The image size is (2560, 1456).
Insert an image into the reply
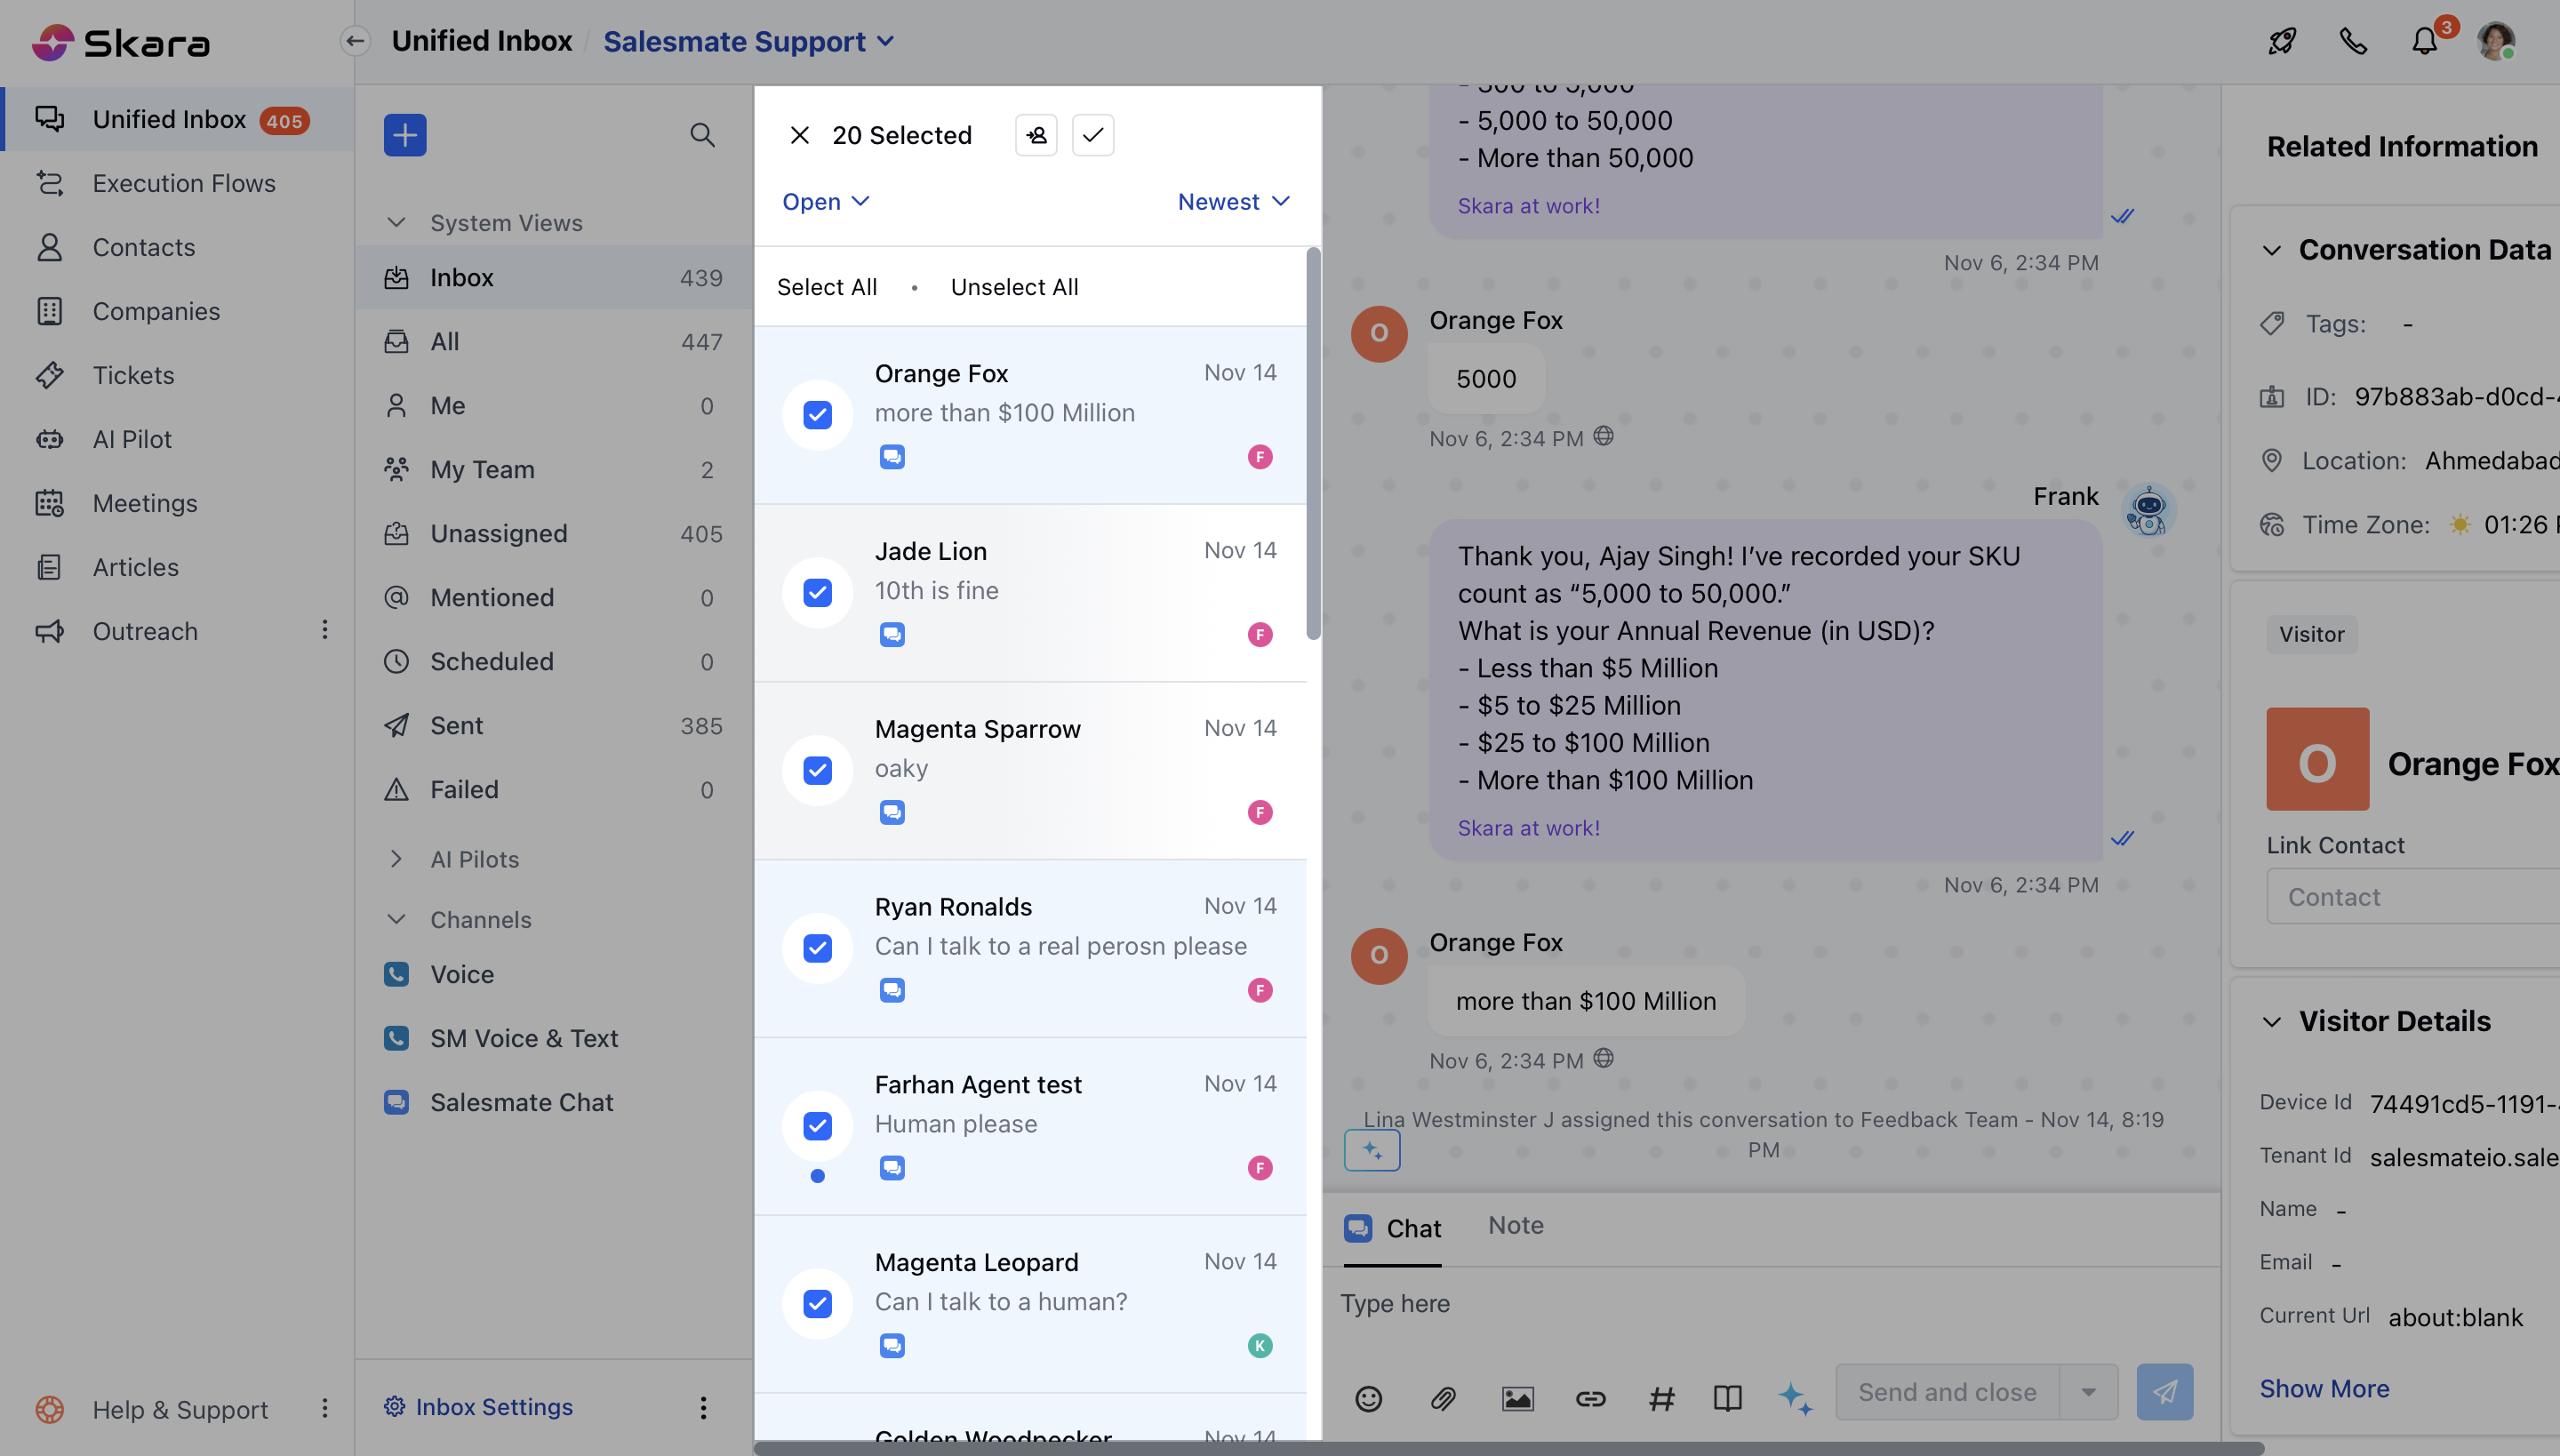point(1517,1398)
